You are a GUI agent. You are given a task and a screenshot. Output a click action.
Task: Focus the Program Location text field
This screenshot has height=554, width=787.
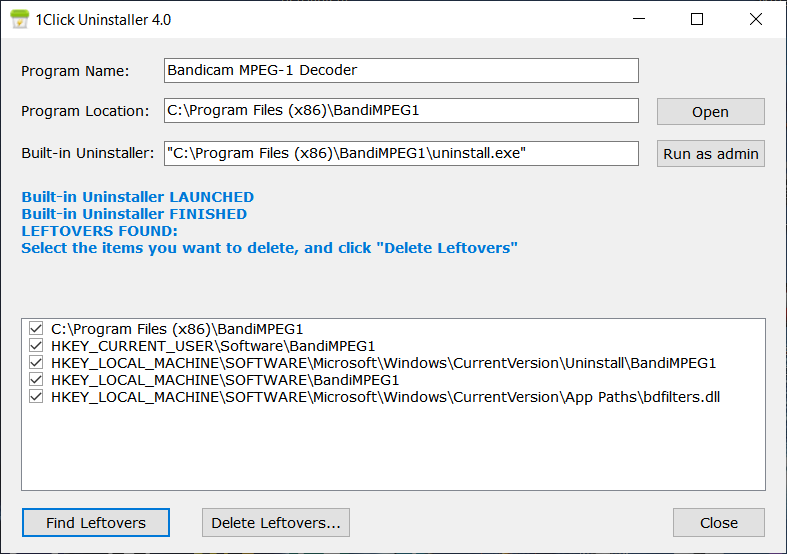tap(400, 111)
